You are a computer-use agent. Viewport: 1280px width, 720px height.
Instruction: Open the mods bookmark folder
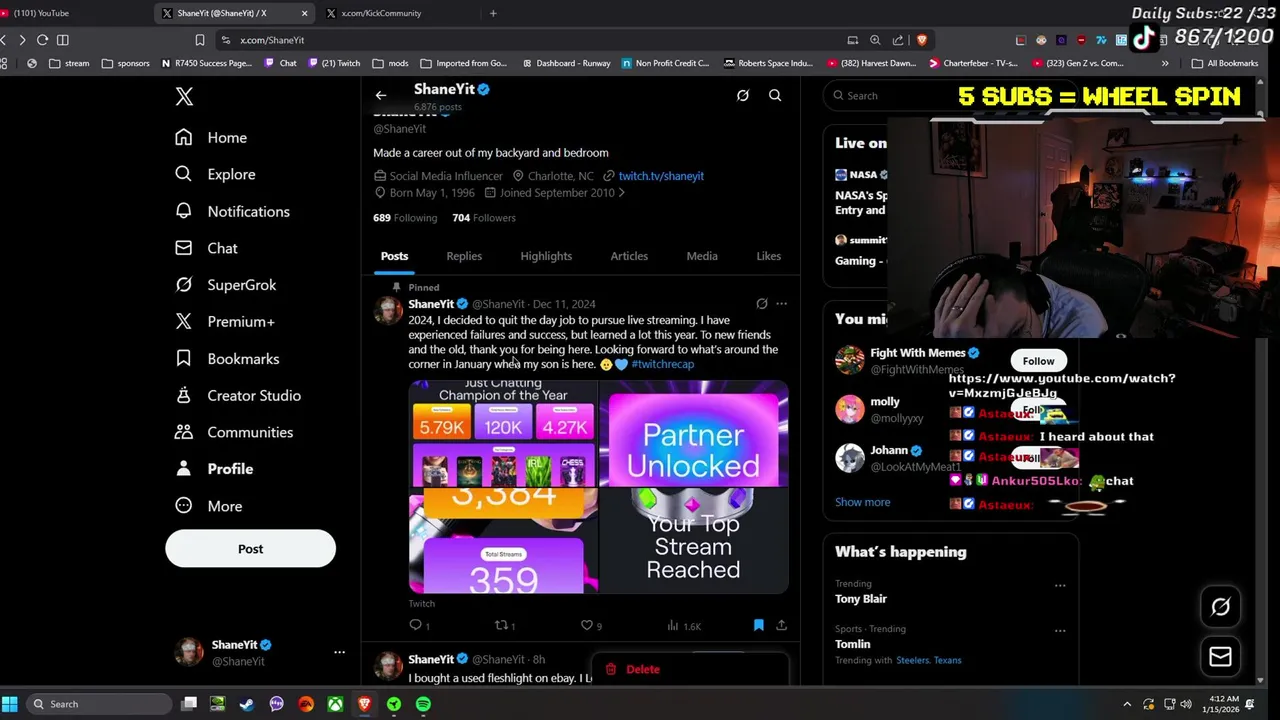tap(390, 63)
